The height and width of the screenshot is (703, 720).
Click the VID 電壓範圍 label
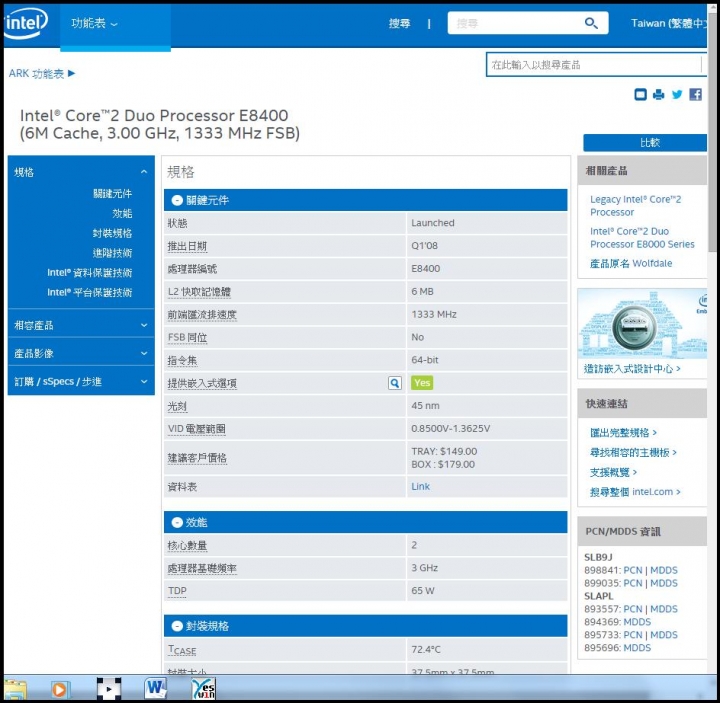pos(197,429)
